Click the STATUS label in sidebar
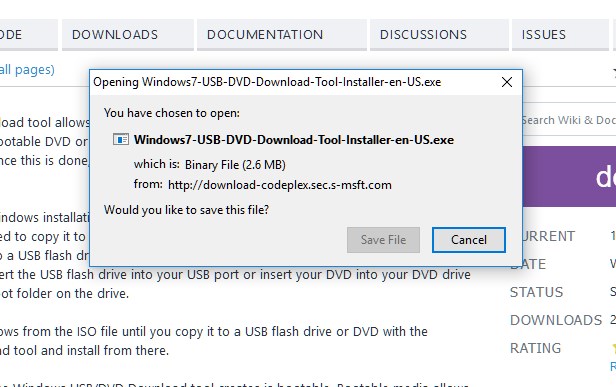Image resolution: width=616 pixels, height=387 pixels. [x=537, y=292]
